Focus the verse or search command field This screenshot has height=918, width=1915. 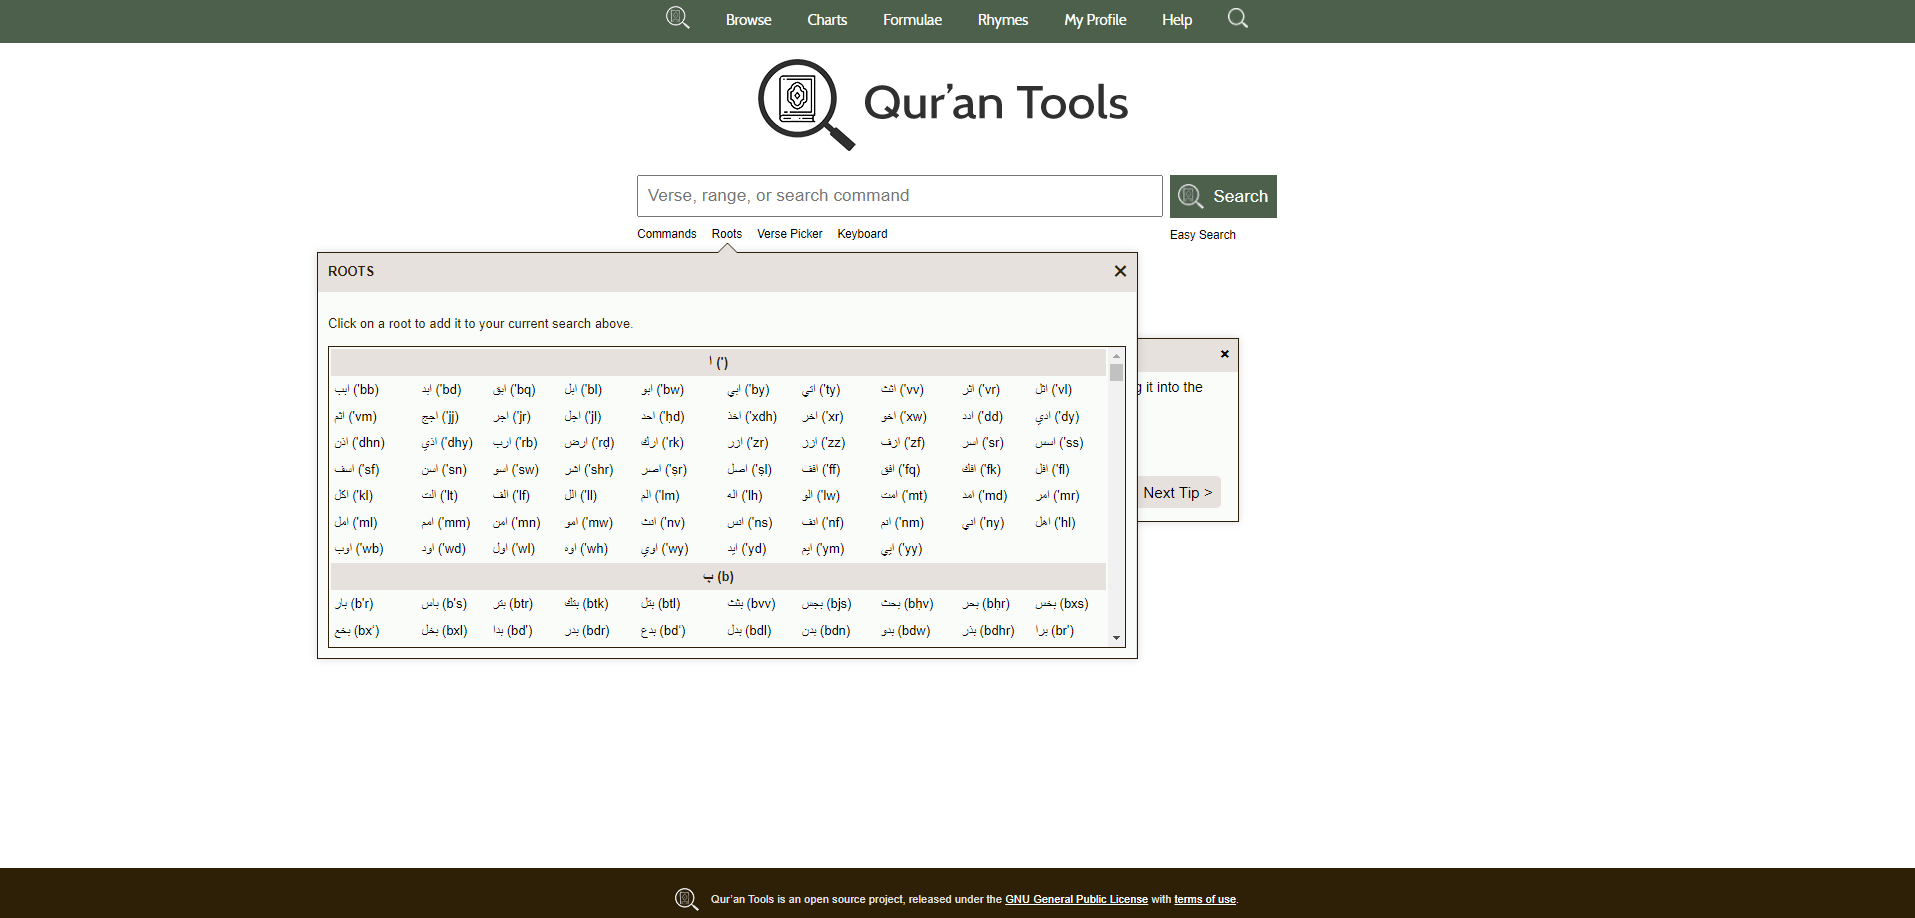pyautogui.click(x=899, y=196)
